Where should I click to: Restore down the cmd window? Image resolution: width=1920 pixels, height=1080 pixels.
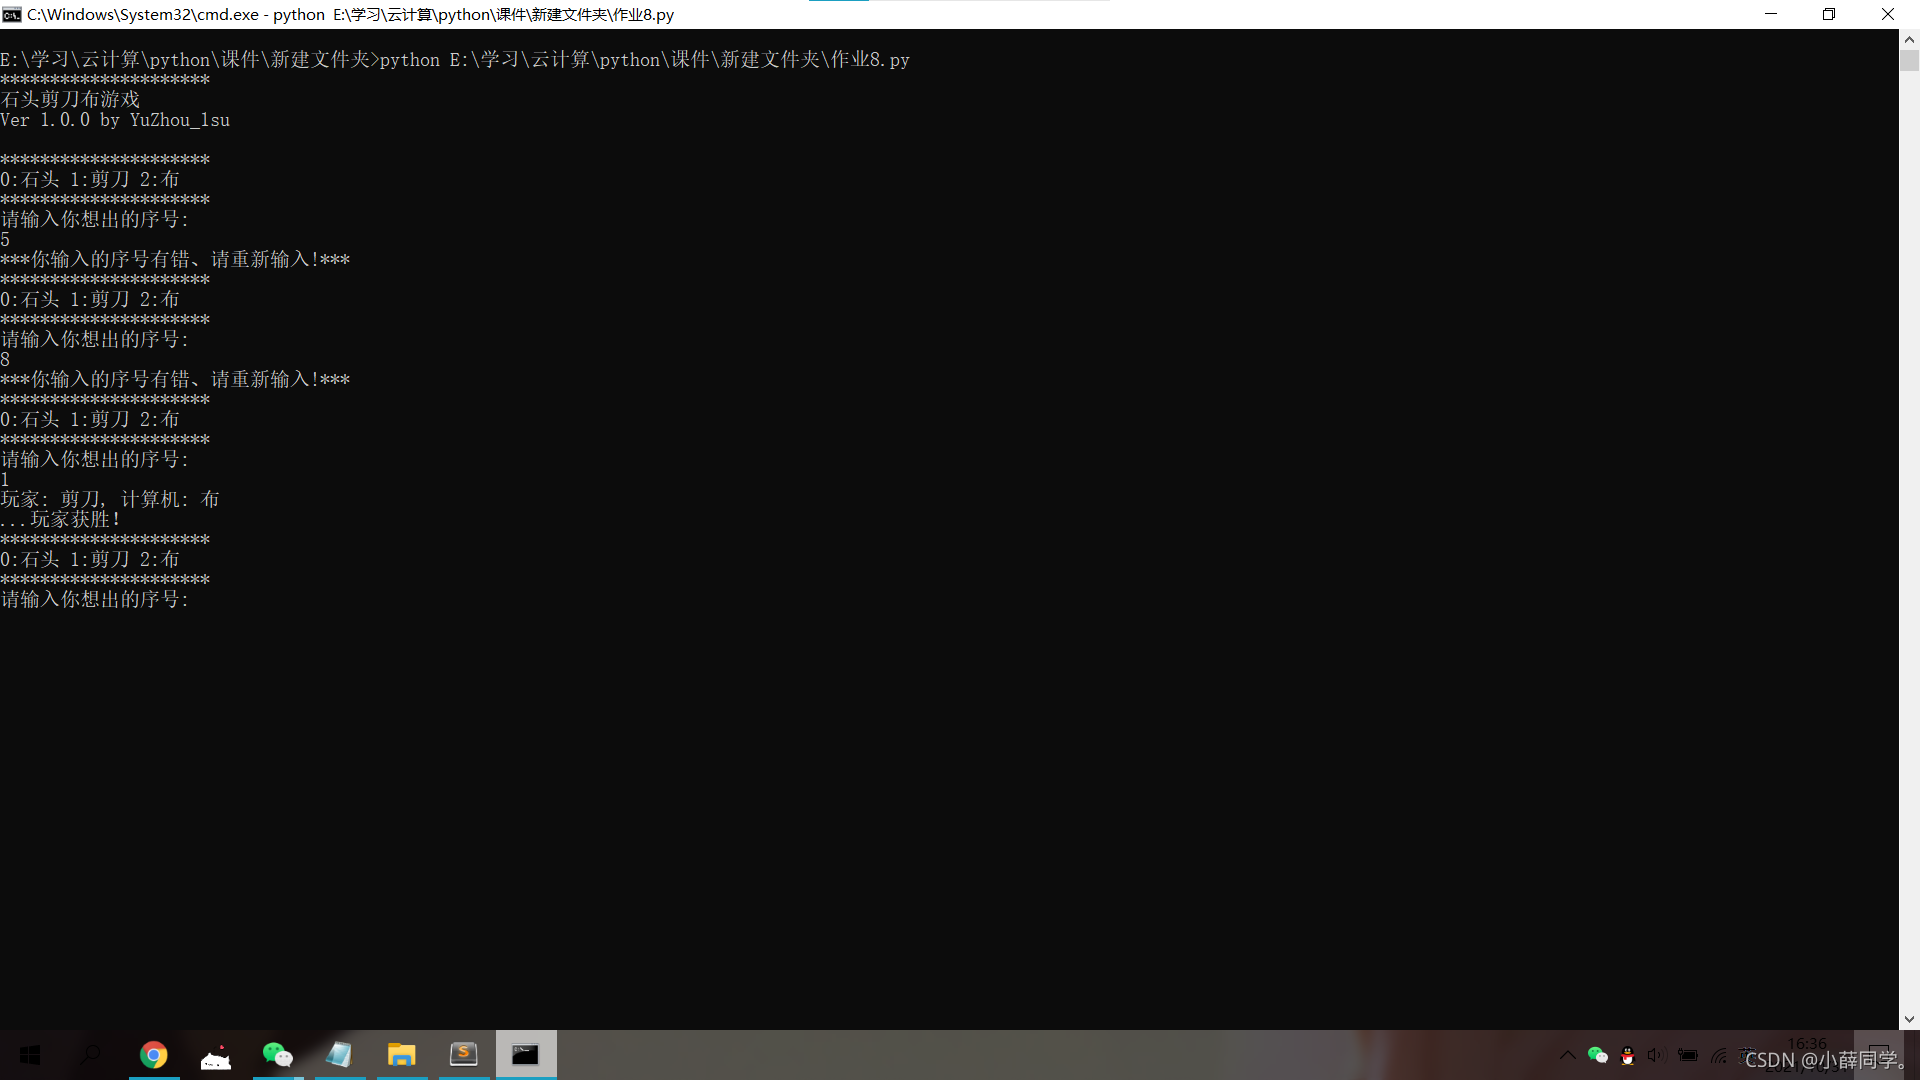tap(1829, 14)
